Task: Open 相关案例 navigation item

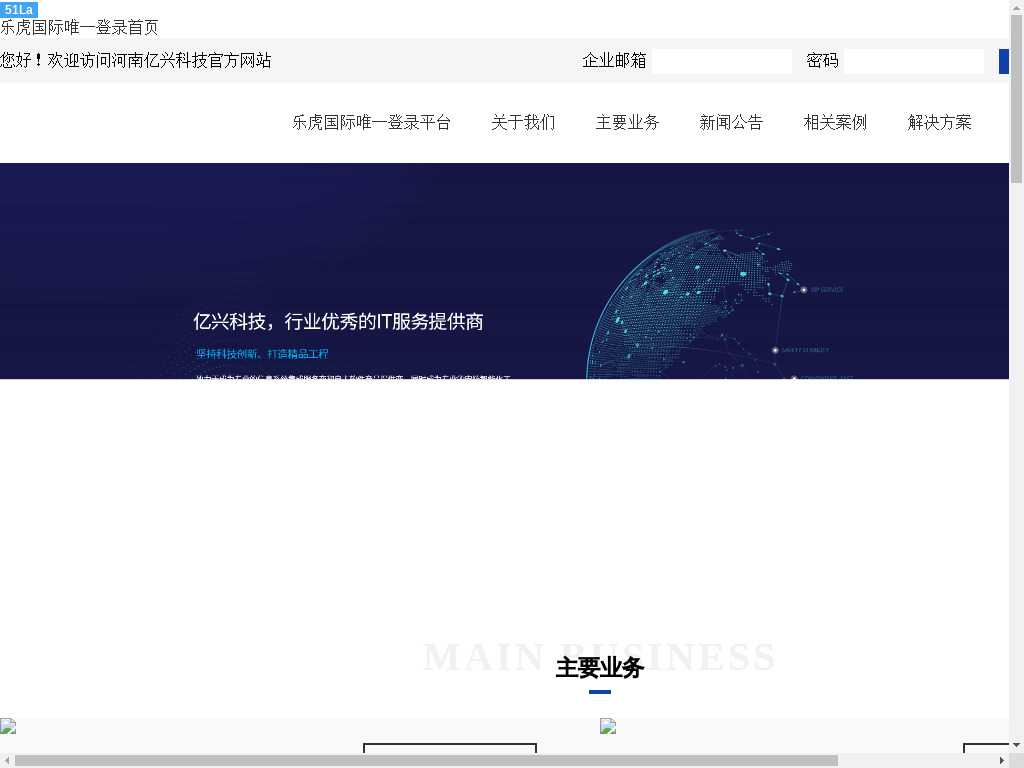Action: (835, 122)
